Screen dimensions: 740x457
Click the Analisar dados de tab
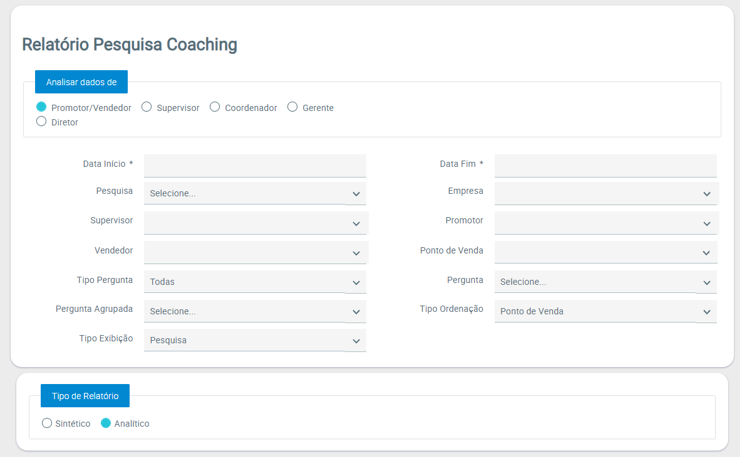click(x=81, y=82)
